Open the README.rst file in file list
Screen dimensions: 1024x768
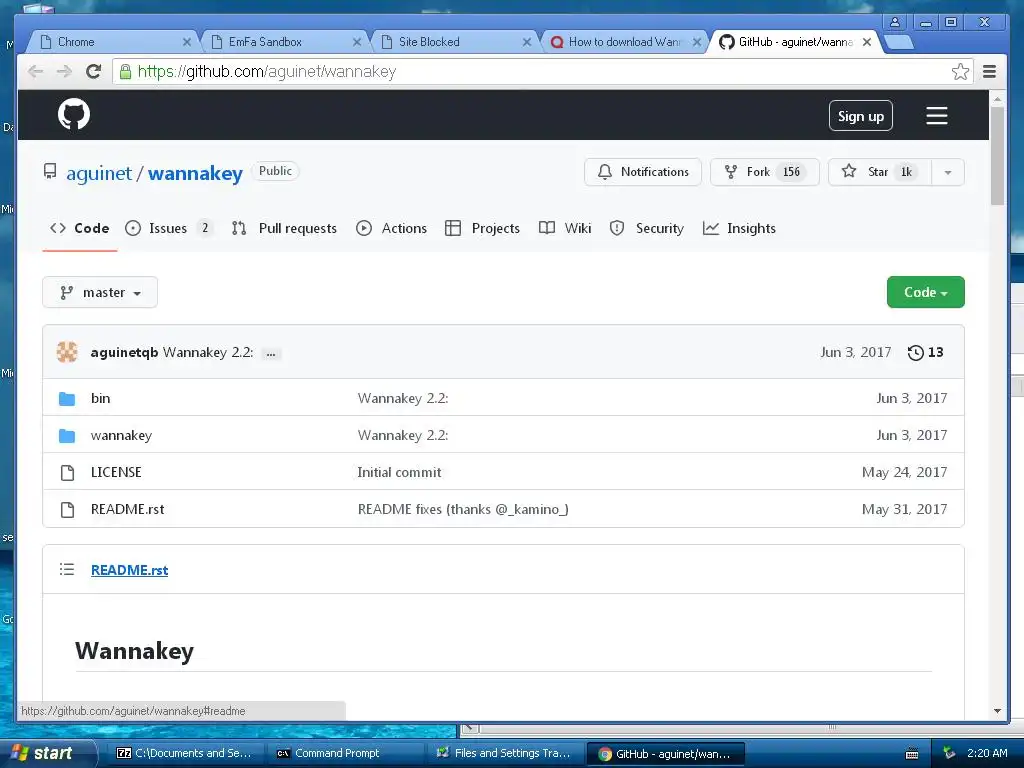coord(127,509)
